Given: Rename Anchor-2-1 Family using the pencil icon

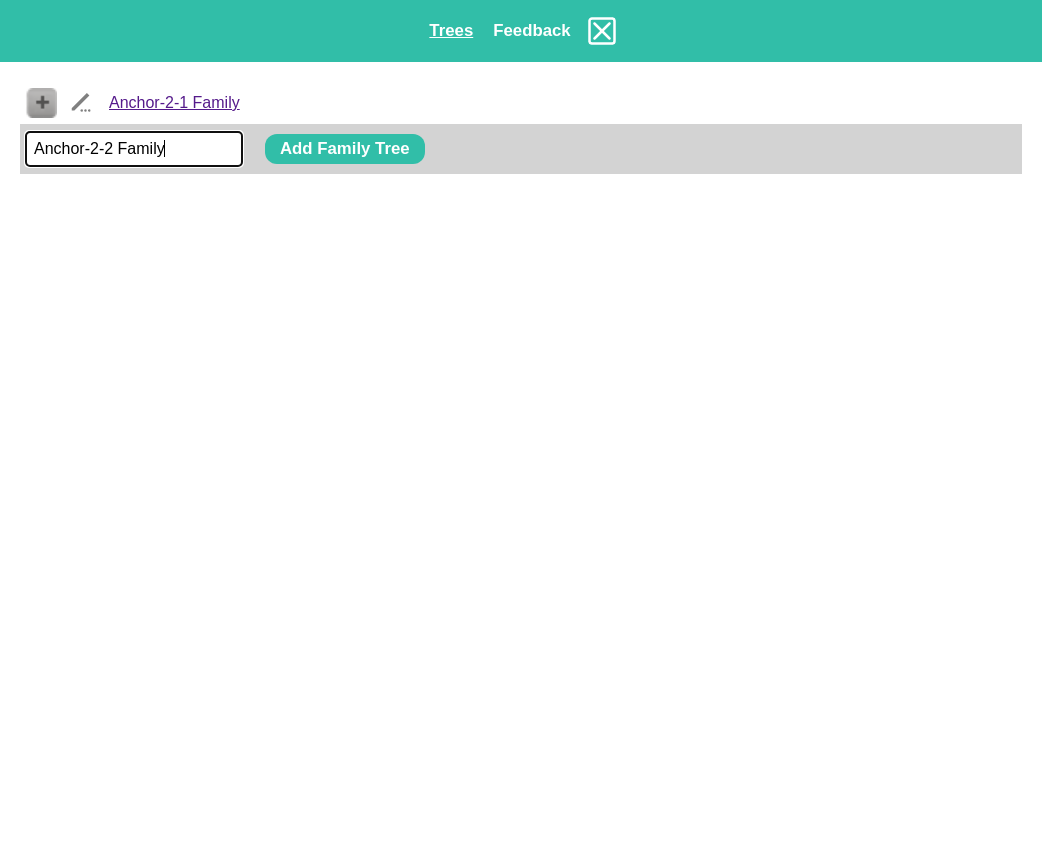Looking at the screenshot, I should pos(81,103).
